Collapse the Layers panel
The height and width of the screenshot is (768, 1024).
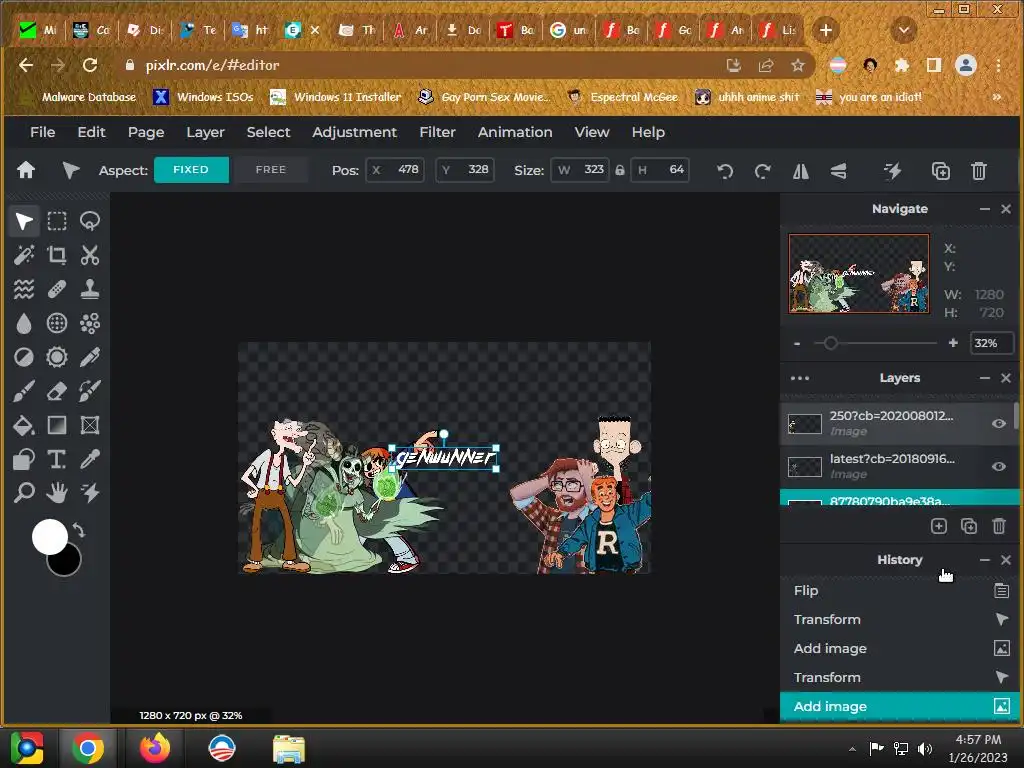pyautogui.click(x=985, y=378)
